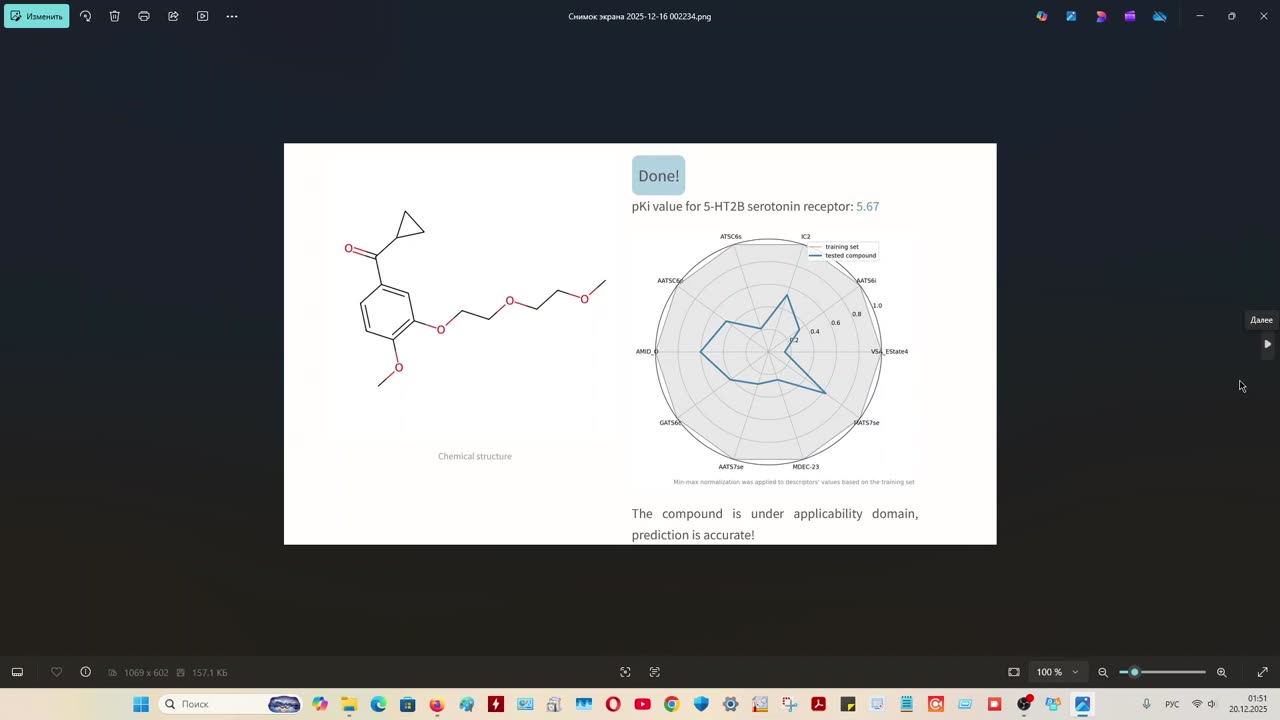Adjust the zoom slider handle
This screenshot has height=720, width=1280.
(1134, 672)
